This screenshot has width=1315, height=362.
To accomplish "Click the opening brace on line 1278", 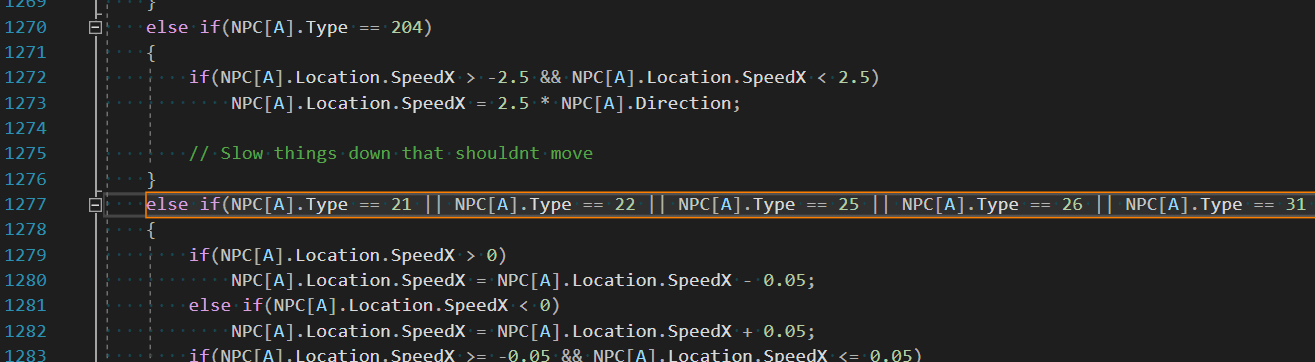I will [151, 230].
